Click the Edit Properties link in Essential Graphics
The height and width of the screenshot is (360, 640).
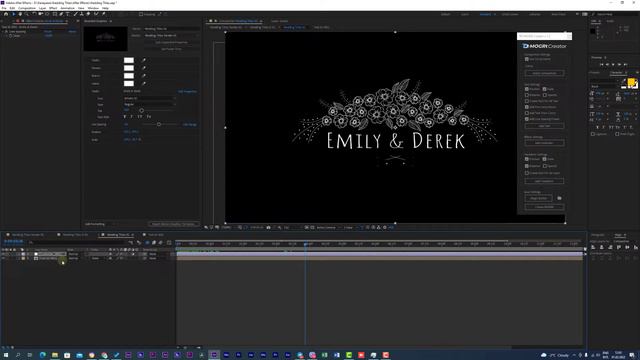coord(187,91)
